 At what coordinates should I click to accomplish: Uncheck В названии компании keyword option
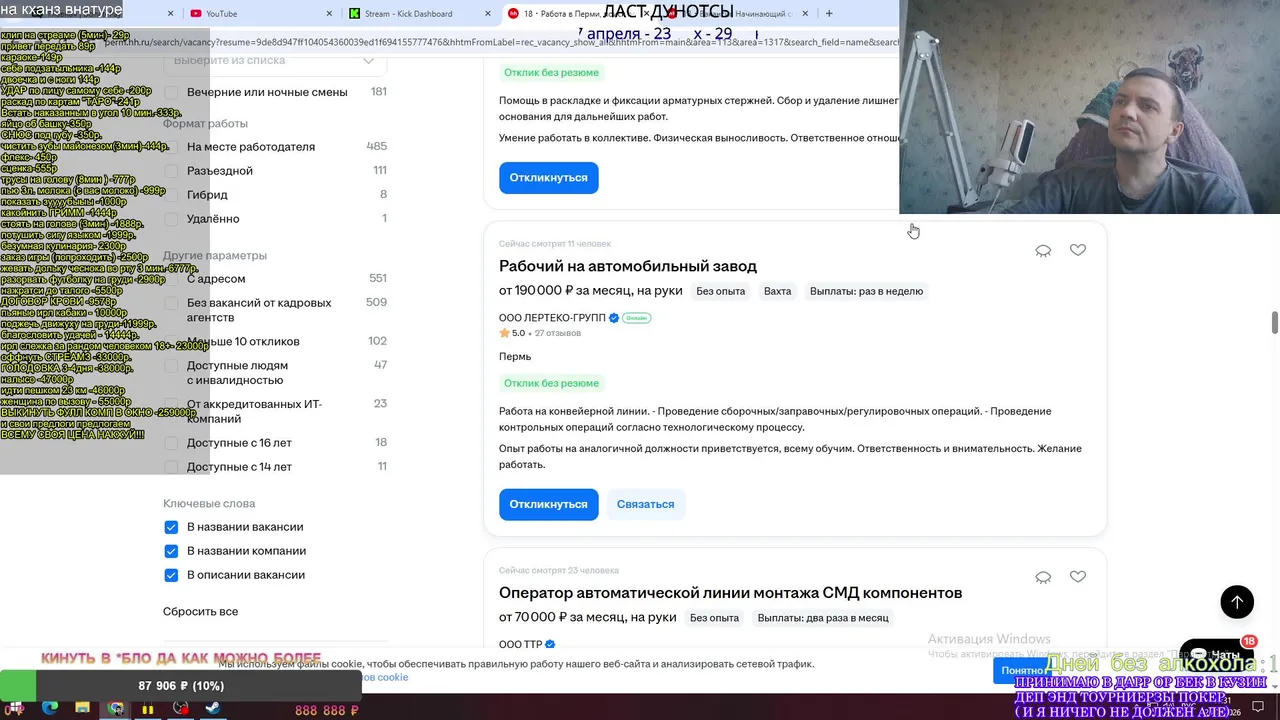tap(171, 551)
